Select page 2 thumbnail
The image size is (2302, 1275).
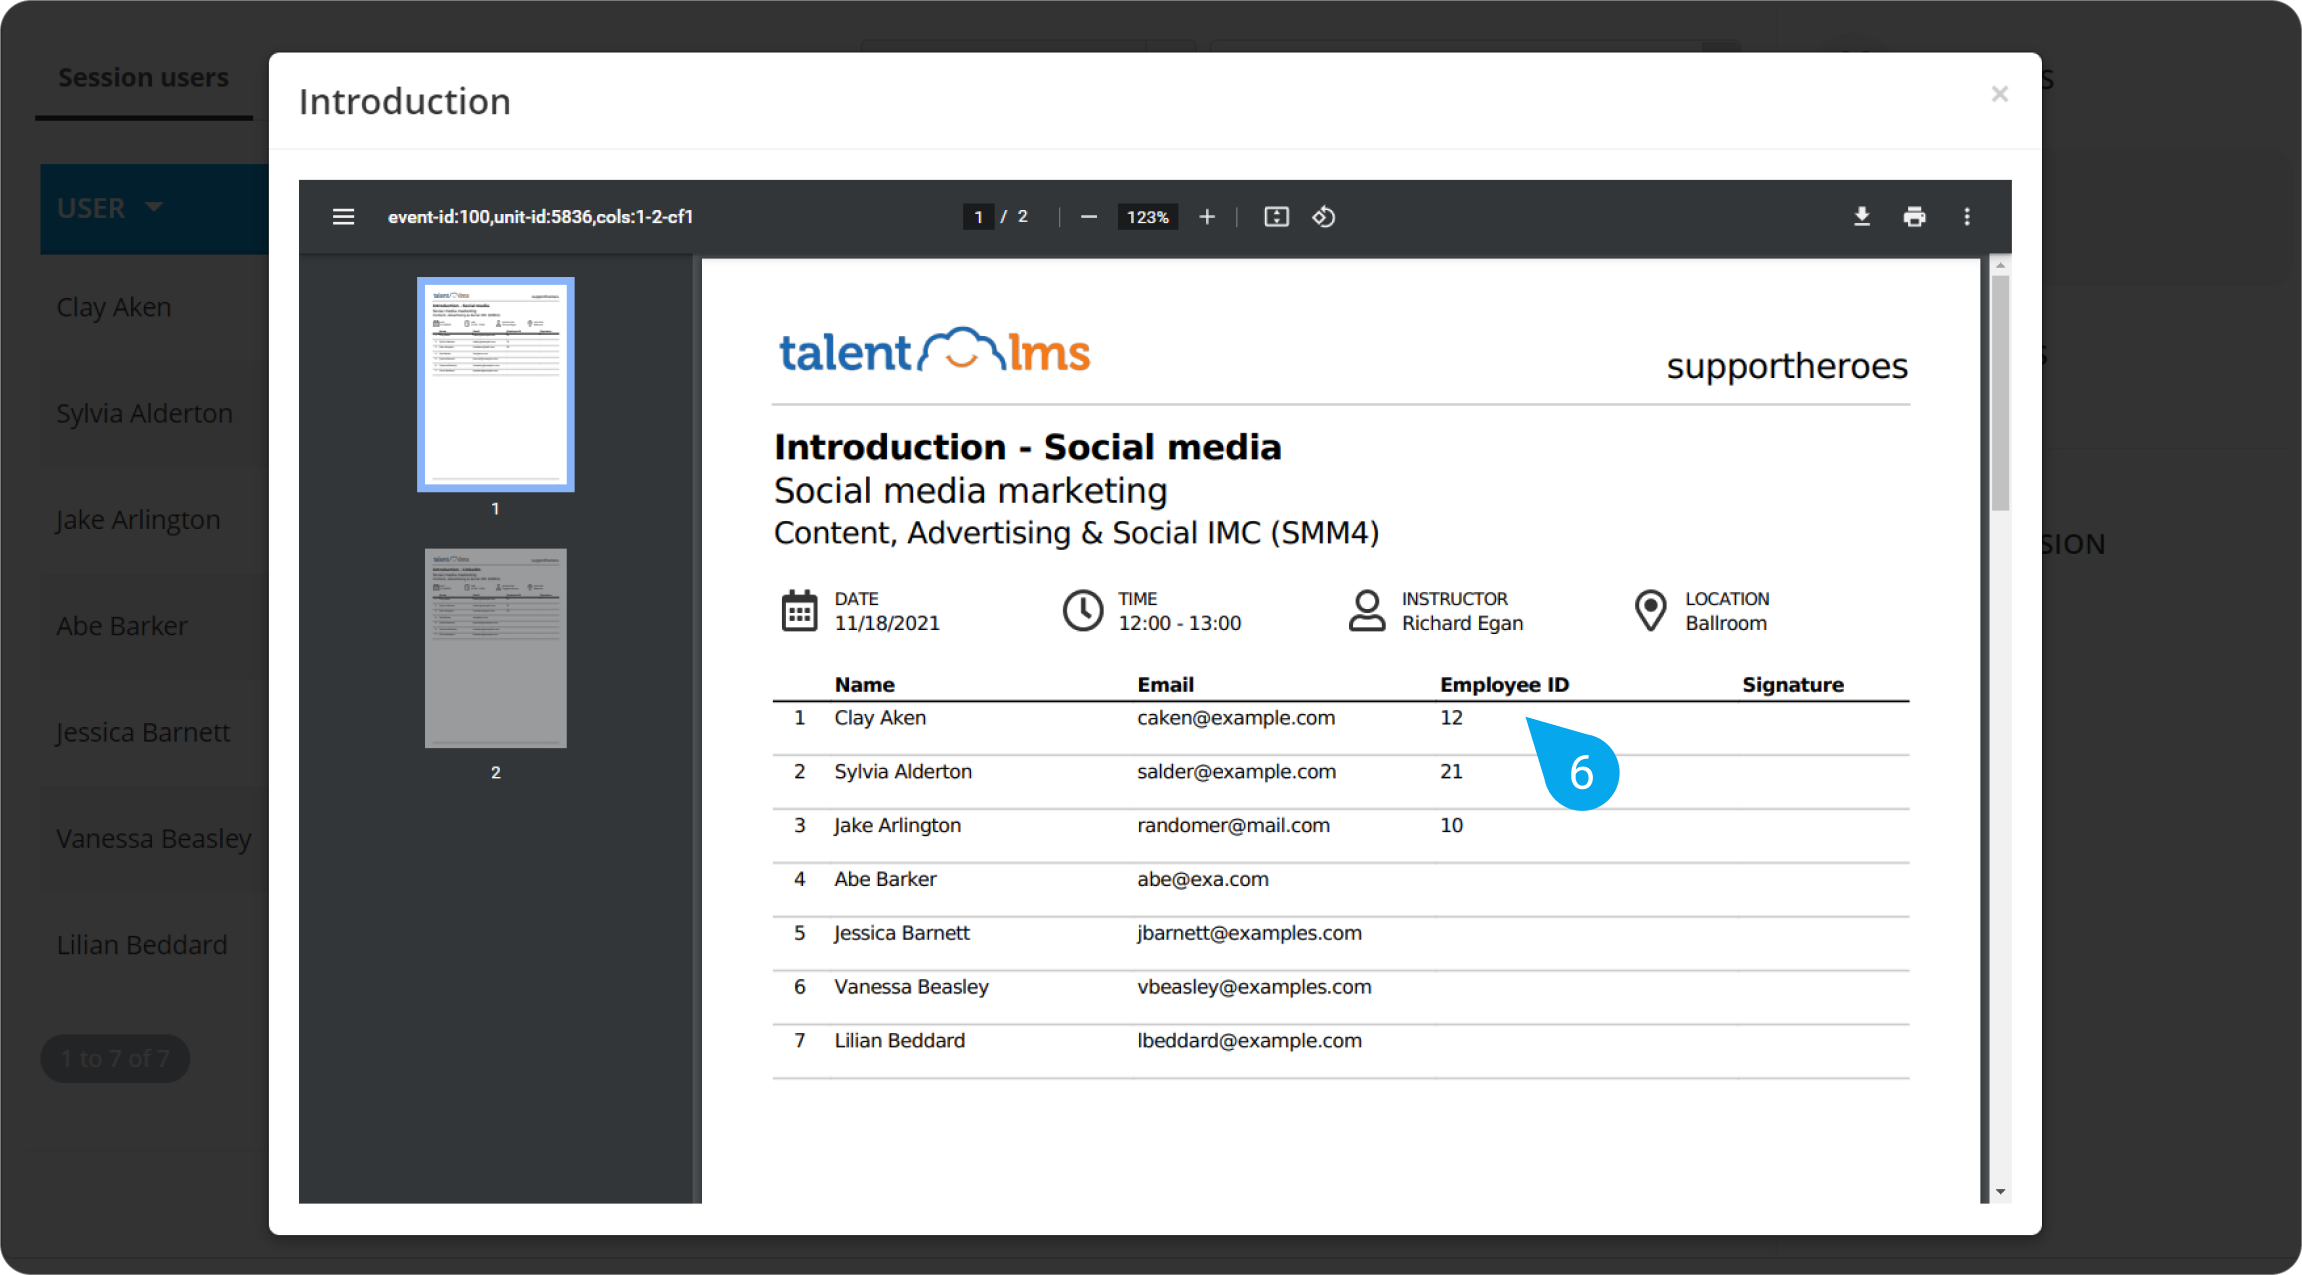[x=496, y=648]
